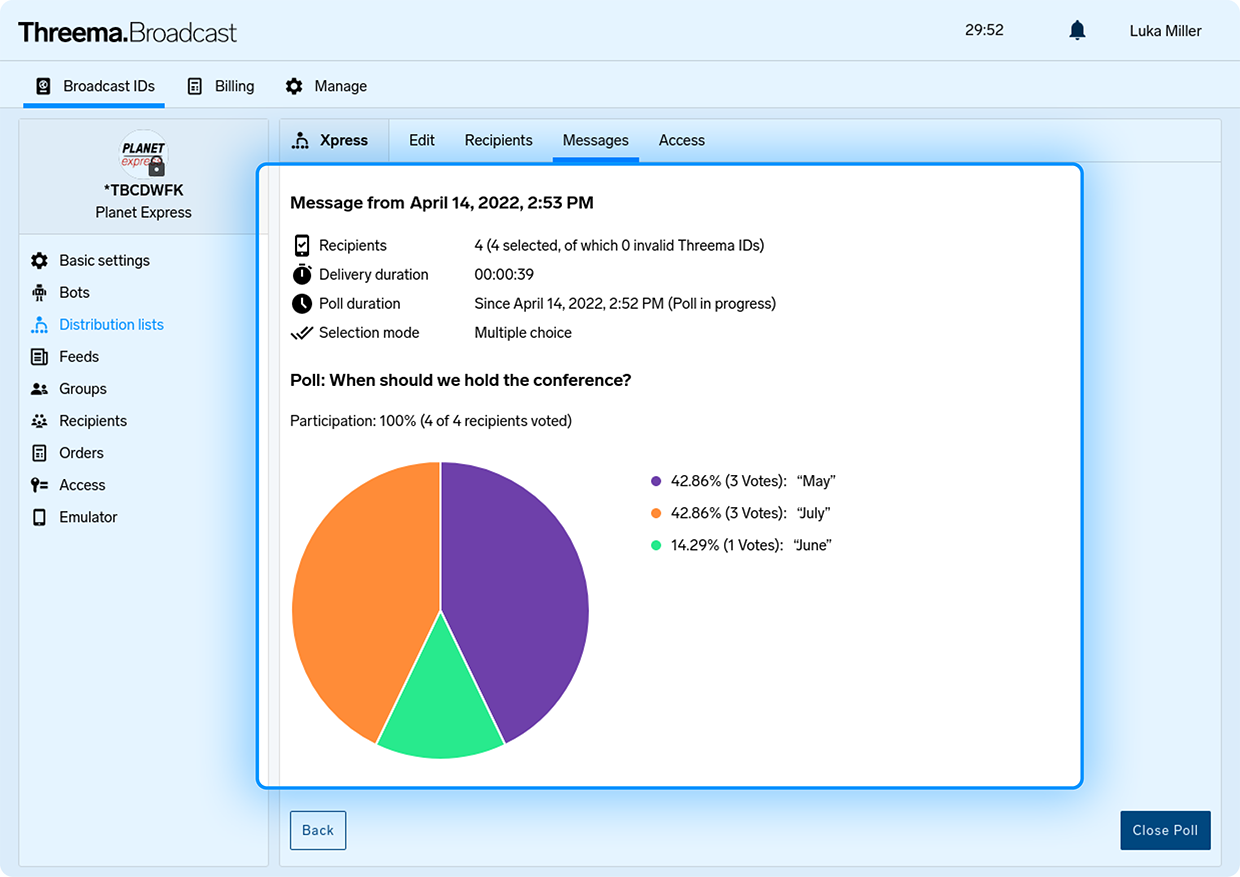1240x877 pixels.
Task: Click the Planet Express name under the avatar
Action: [144, 212]
